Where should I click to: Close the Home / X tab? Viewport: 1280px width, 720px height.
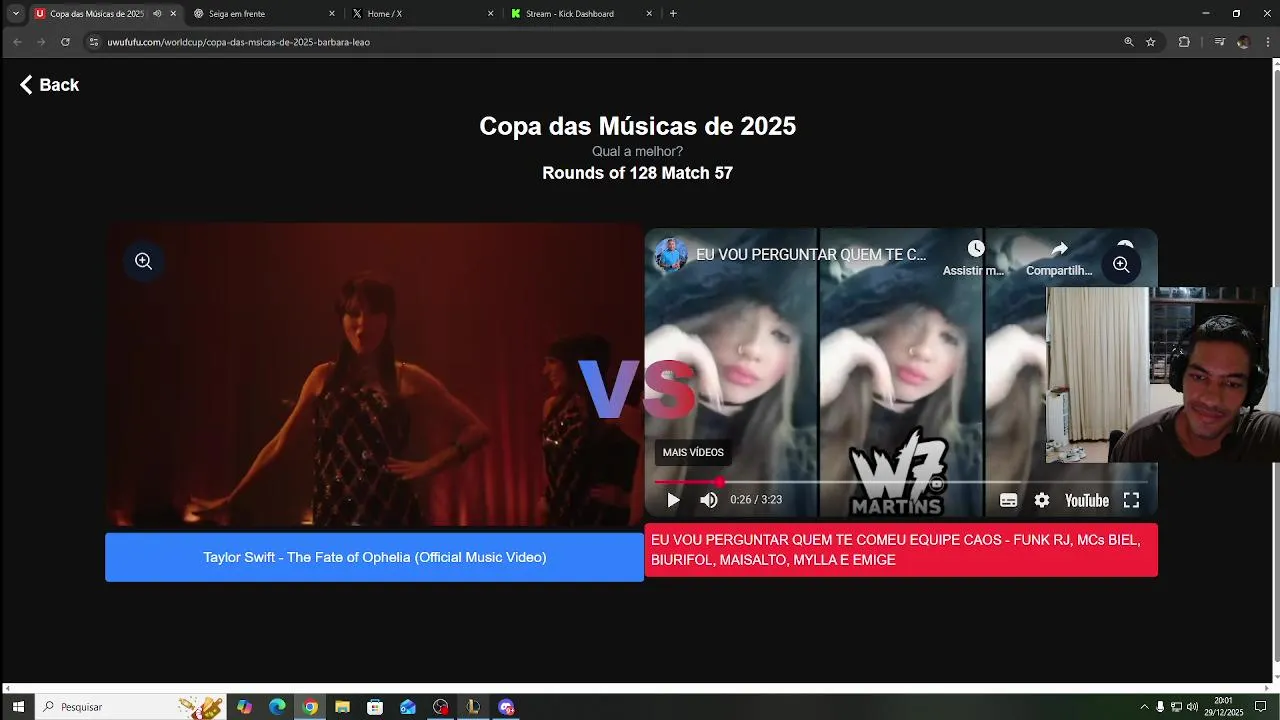pos(491,14)
